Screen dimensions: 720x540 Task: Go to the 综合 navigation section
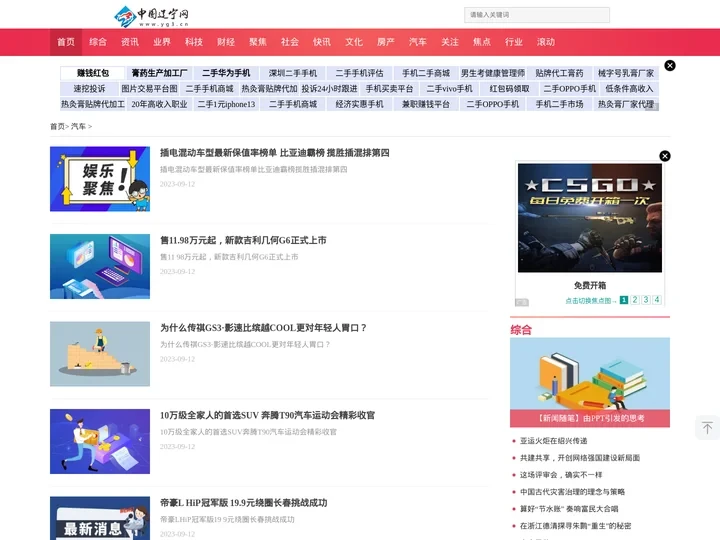[98, 42]
